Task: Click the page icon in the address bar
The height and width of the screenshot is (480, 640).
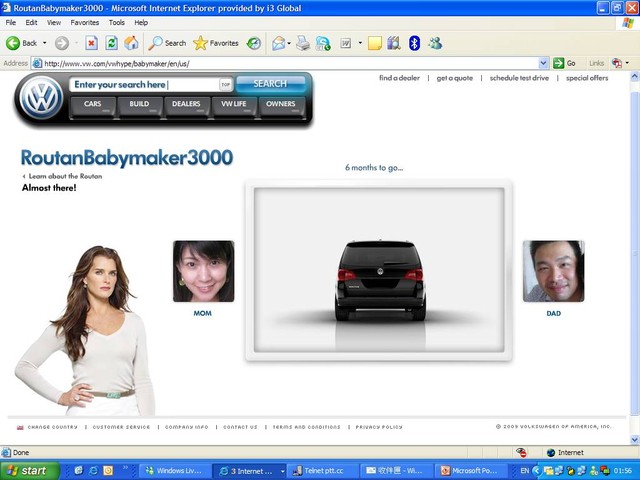Action: tap(37, 63)
